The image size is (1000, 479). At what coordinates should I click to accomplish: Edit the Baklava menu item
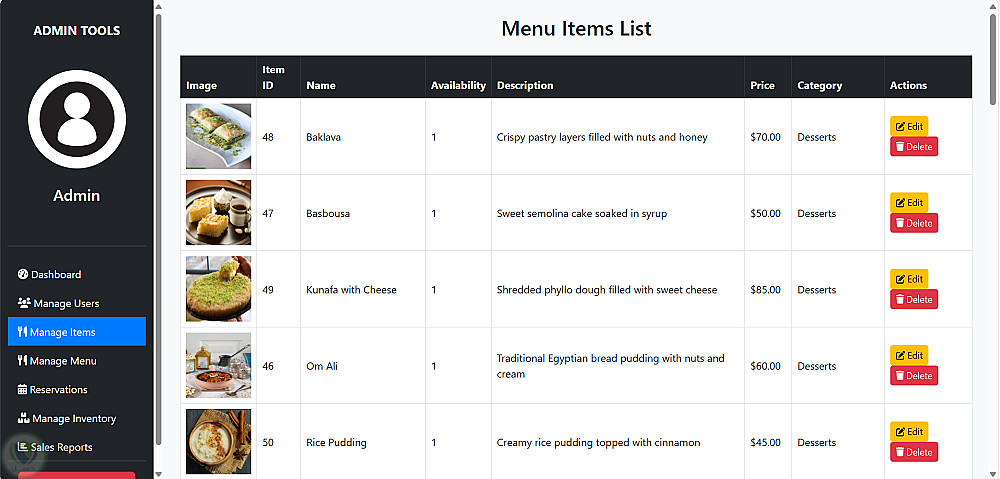[x=909, y=126]
